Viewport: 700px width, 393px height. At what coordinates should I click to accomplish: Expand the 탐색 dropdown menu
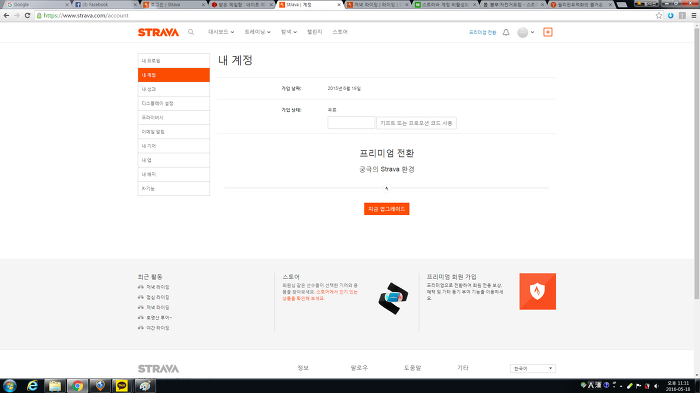point(289,32)
